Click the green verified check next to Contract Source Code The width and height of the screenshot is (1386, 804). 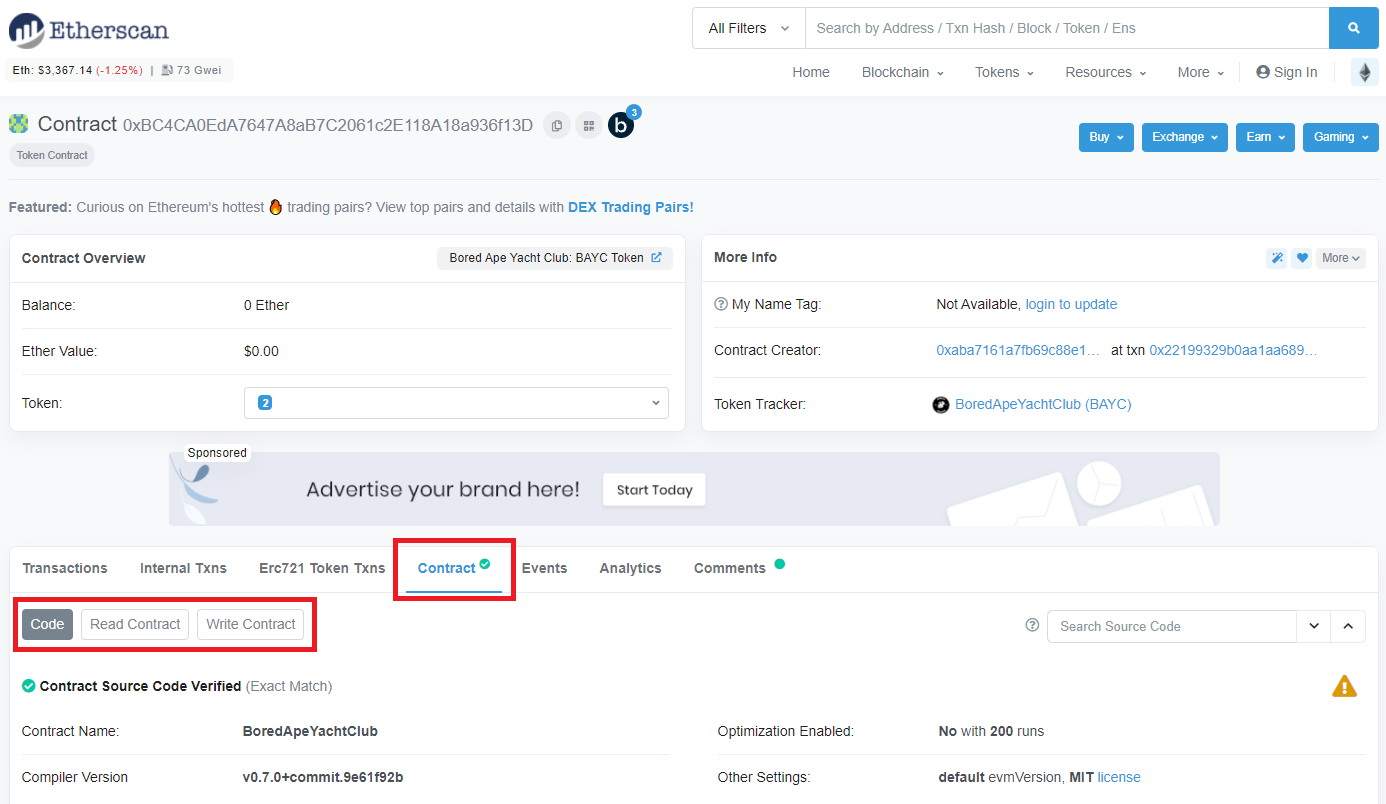(x=29, y=686)
